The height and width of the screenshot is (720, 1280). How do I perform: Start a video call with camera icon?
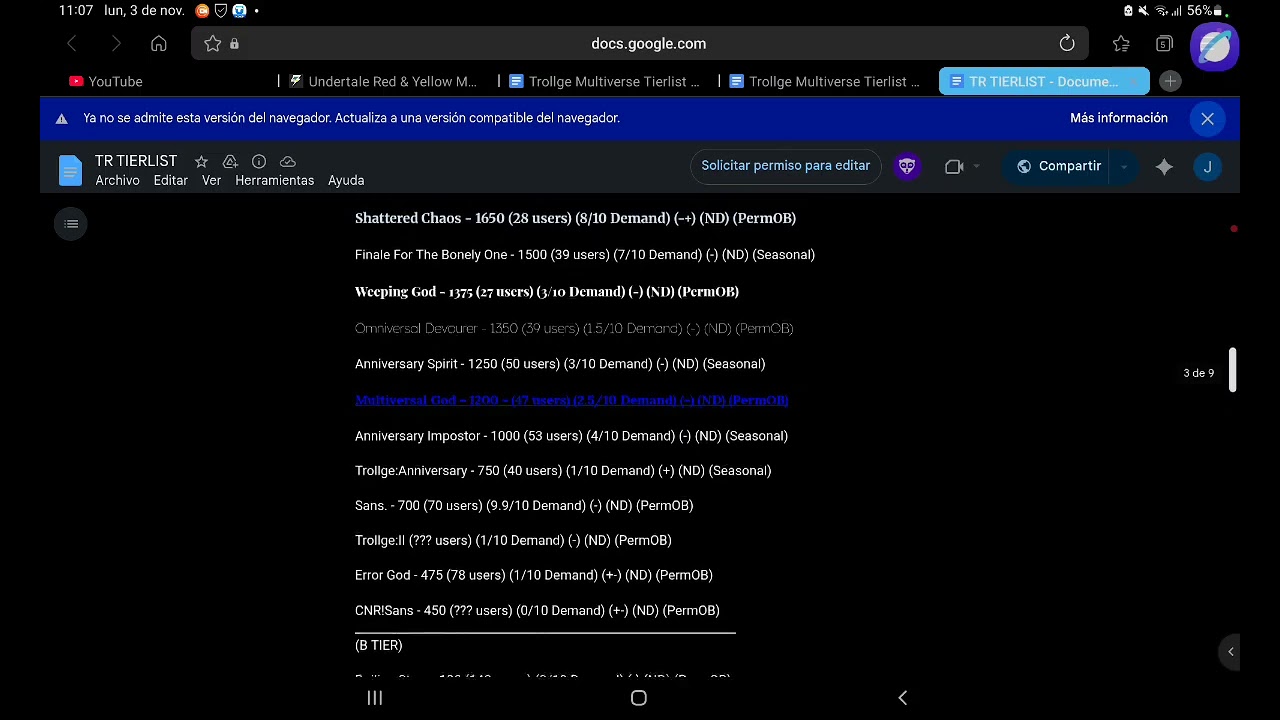(x=954, y=167)
